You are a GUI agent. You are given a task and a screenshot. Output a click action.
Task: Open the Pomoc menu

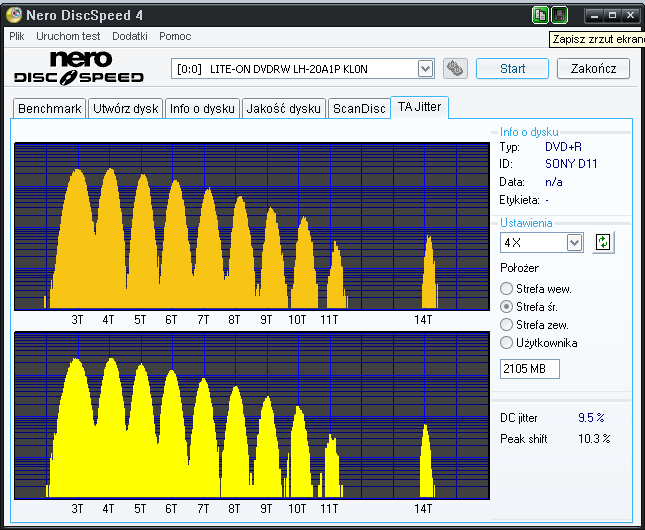pos(175,36)
